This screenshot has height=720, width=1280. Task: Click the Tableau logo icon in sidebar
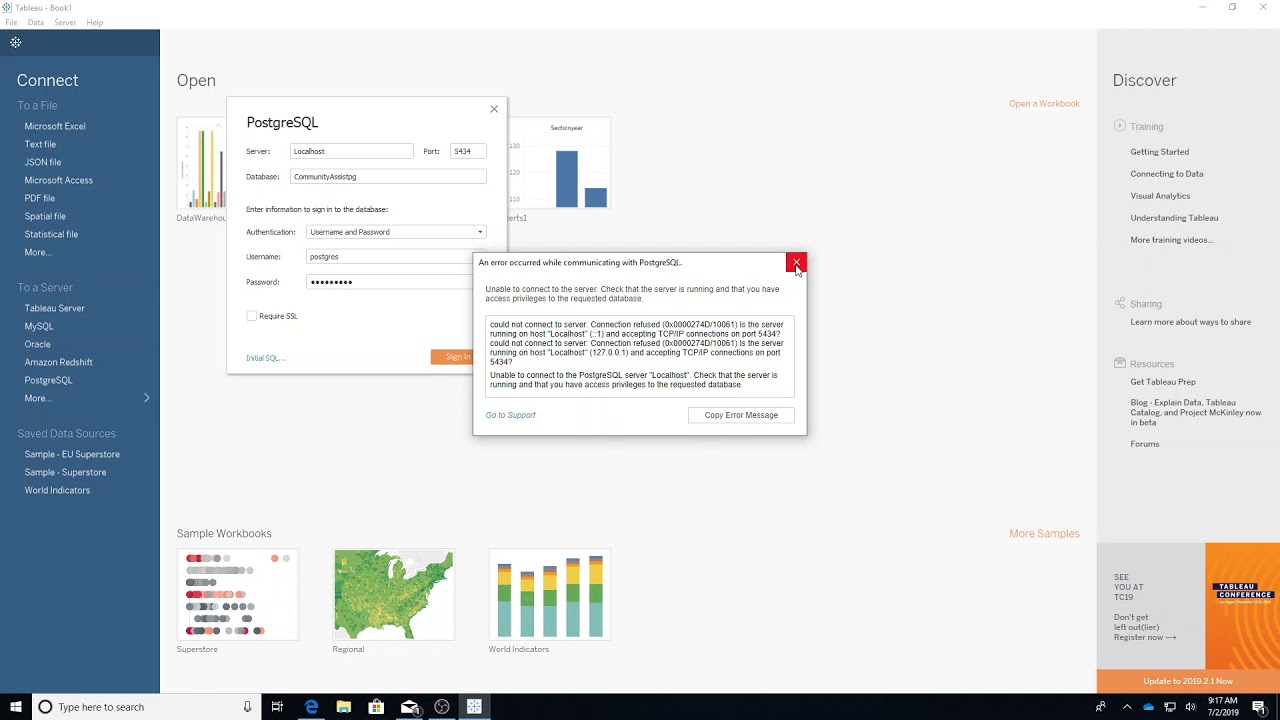16,42
